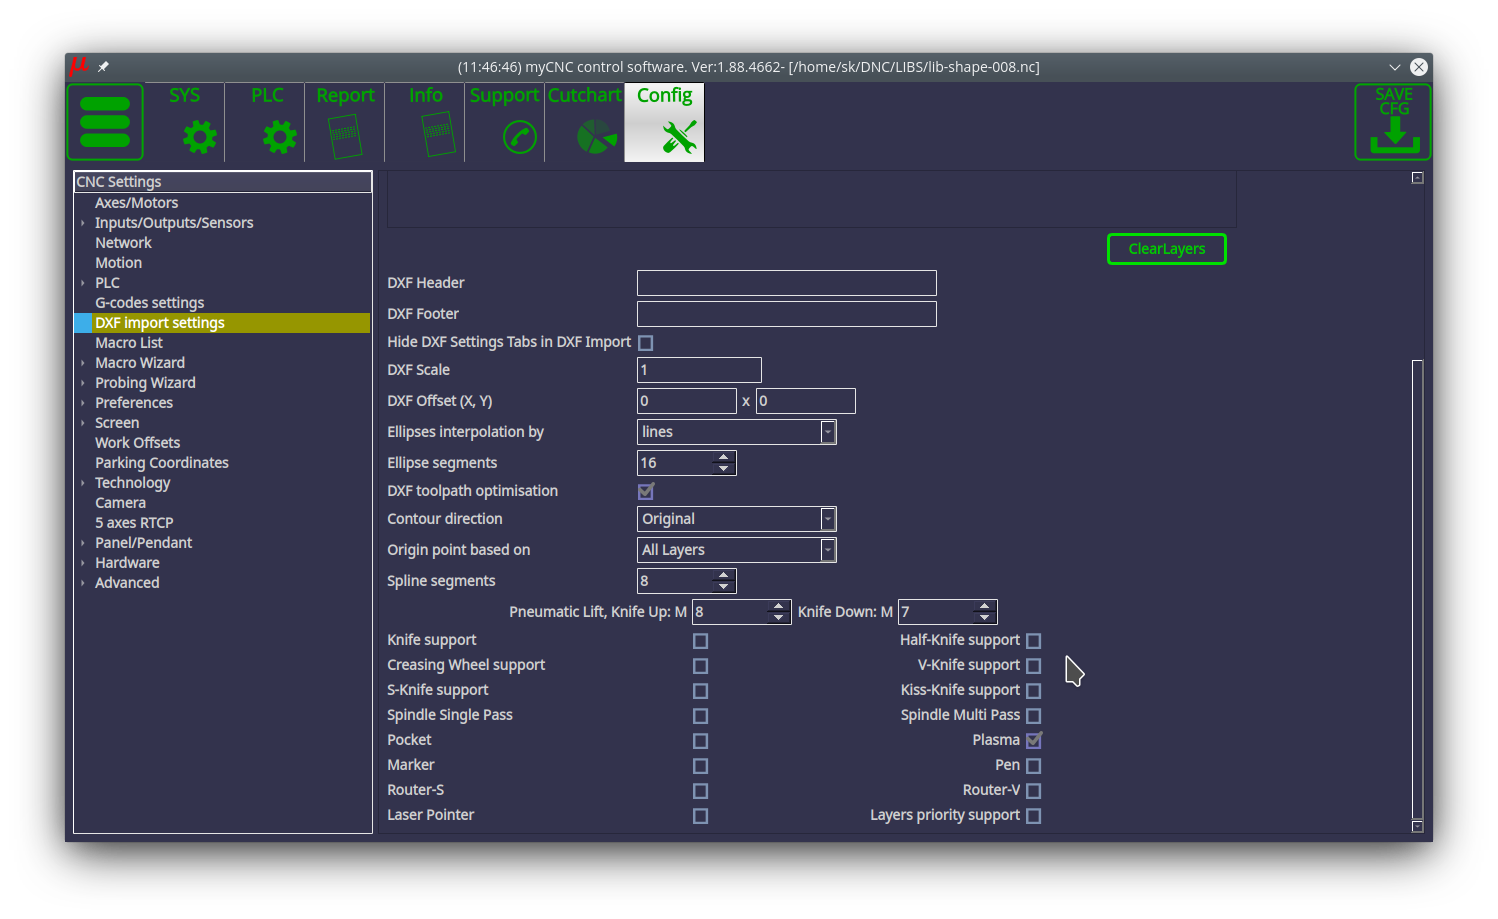
Task: Enable the Knife support checkbox
Action: coord(700,641)
